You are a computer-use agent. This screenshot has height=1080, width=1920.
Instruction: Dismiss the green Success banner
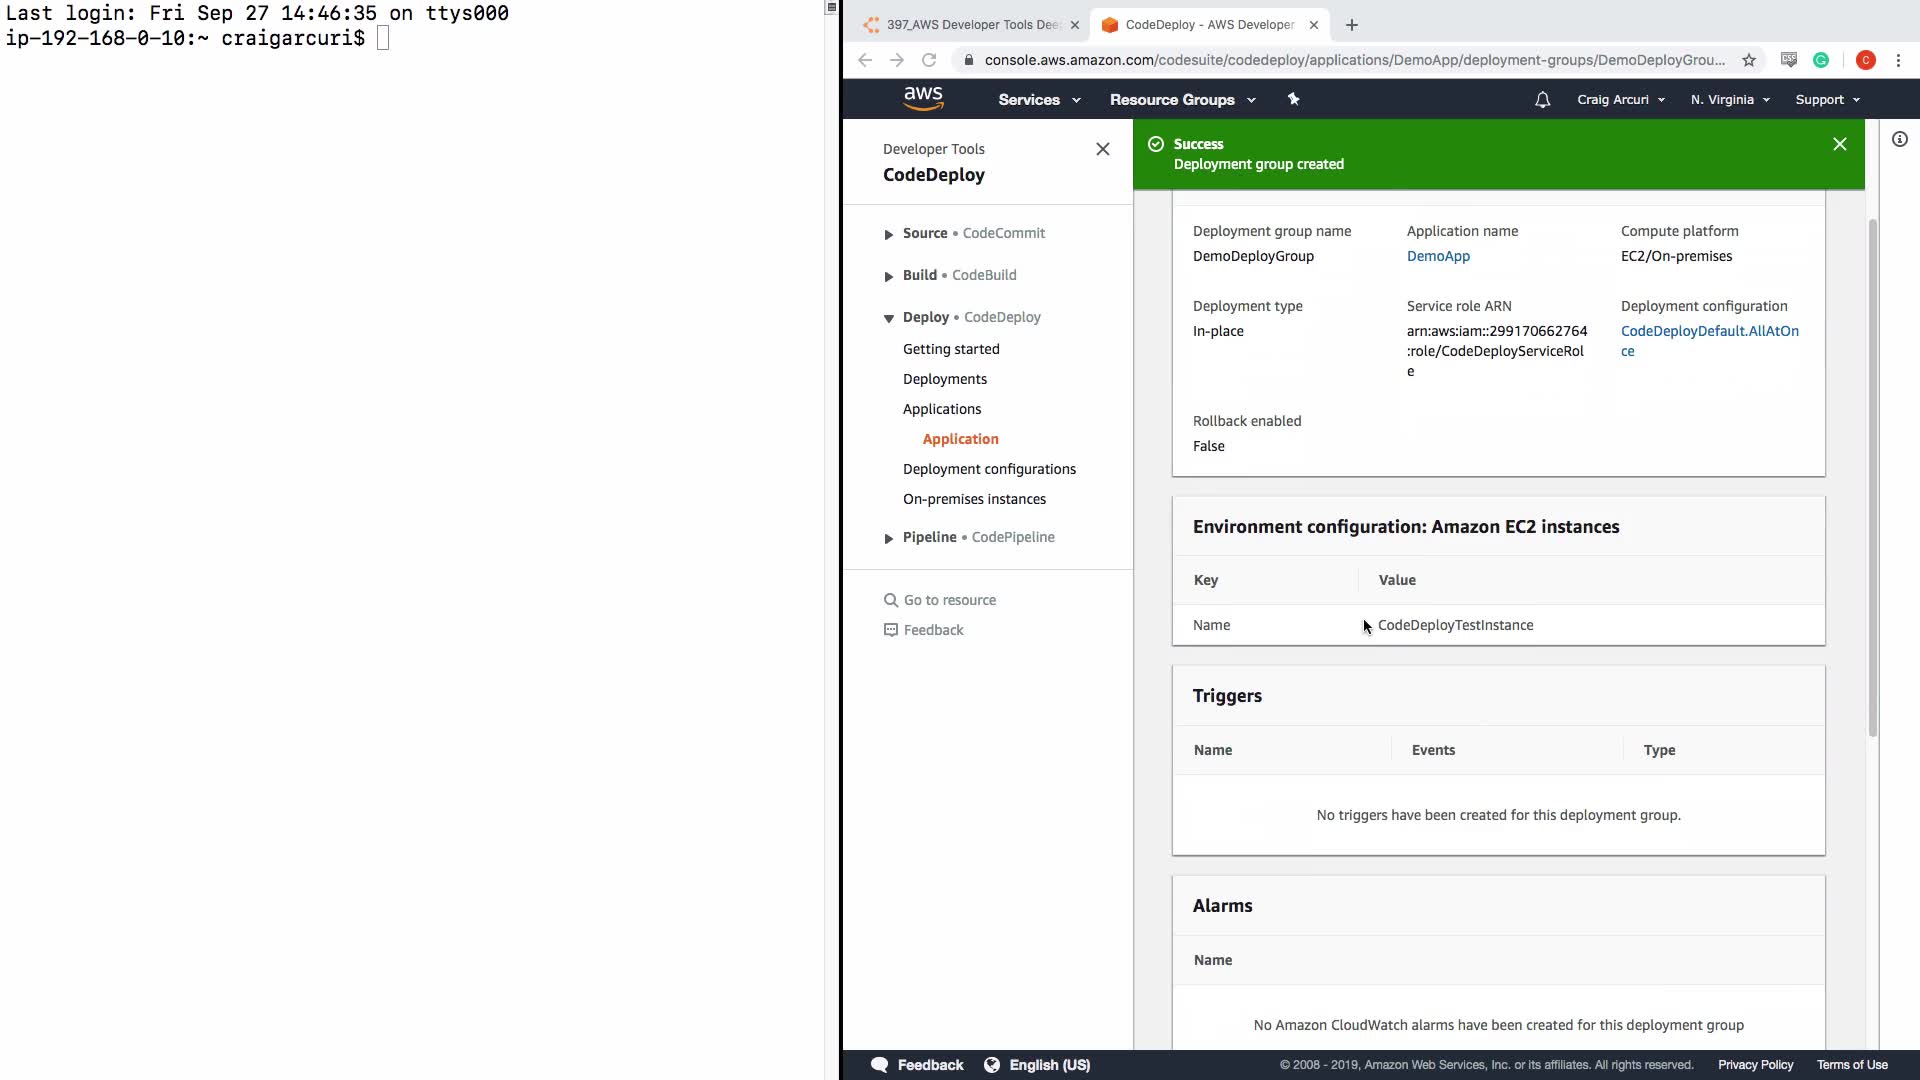(x=1839, y=144)
